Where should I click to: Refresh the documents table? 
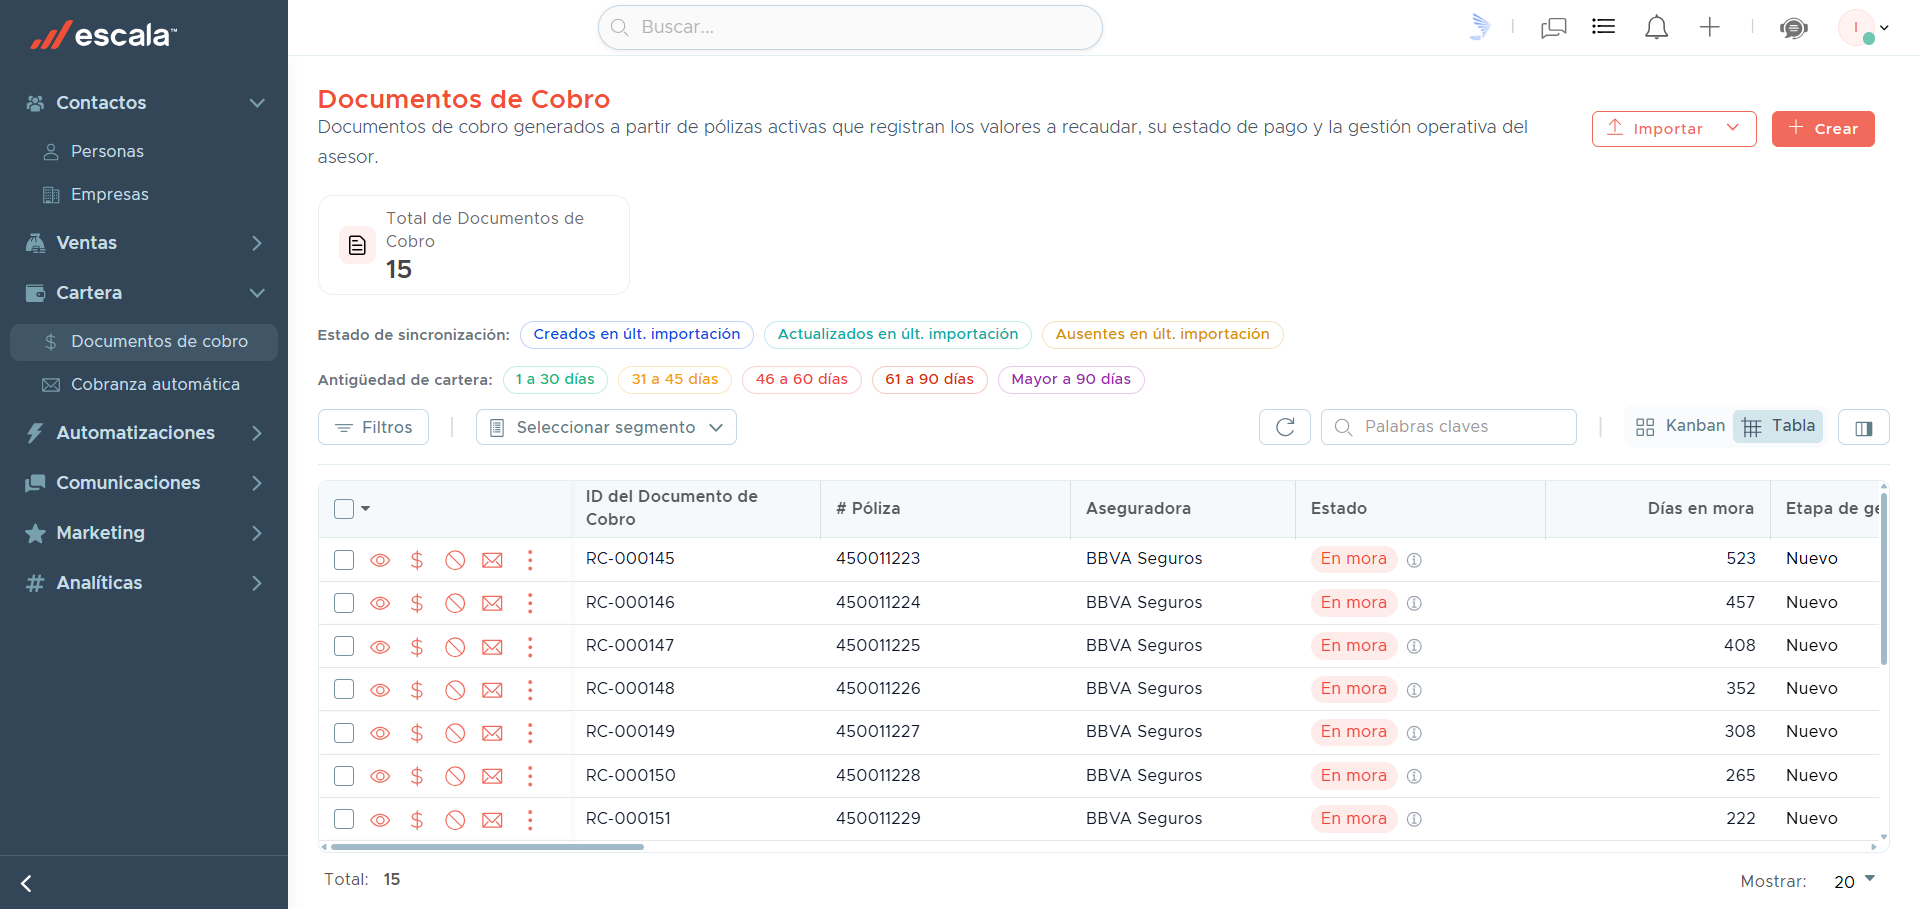click(x=1285, y=427)
